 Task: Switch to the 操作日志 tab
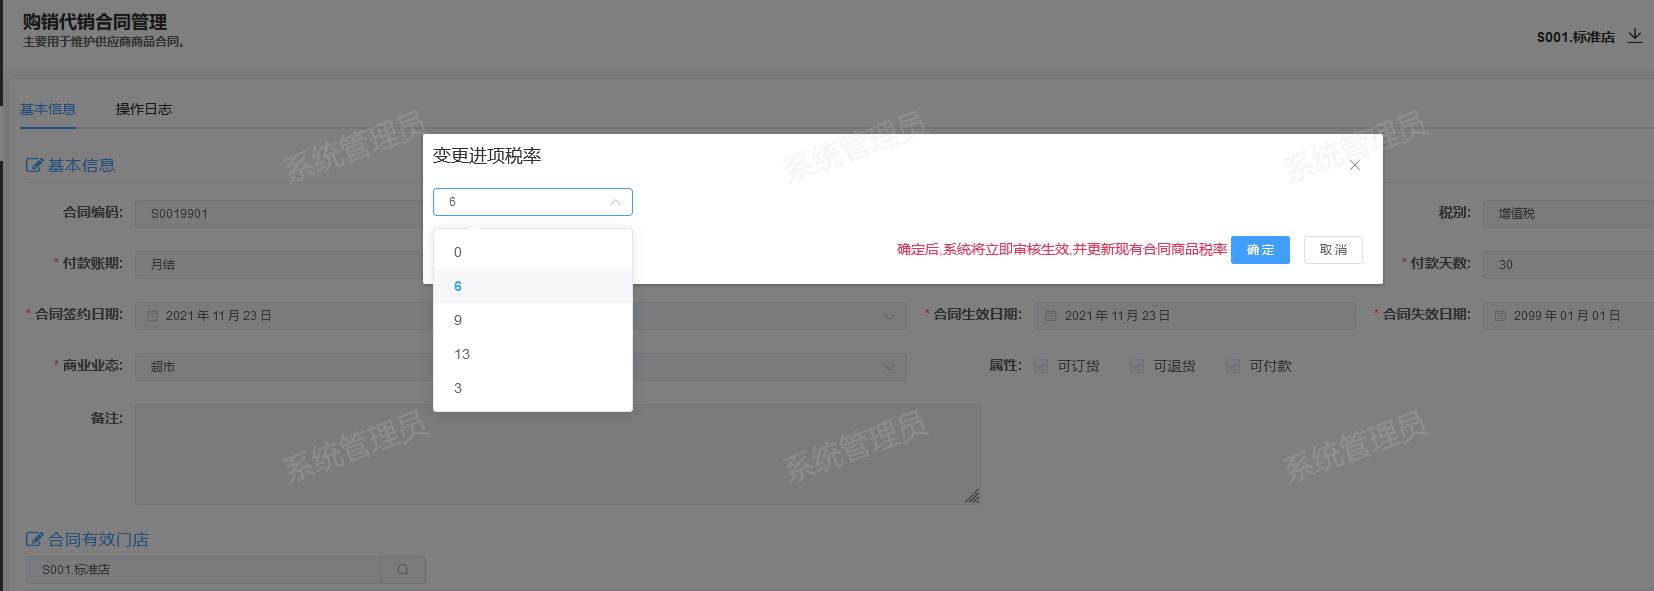point(144,109)
